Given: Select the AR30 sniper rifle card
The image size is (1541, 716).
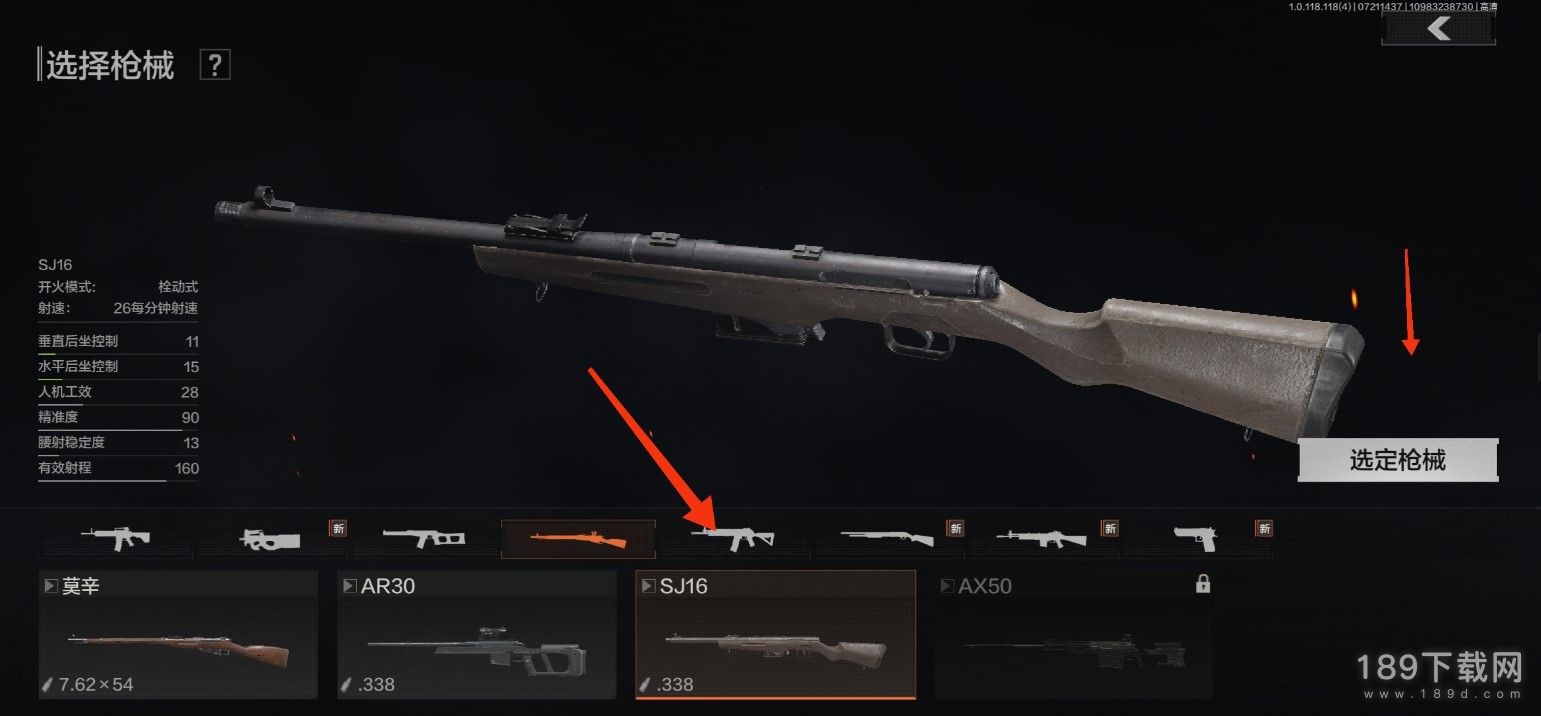Looking at the screenshot, I should click(477, 634).
